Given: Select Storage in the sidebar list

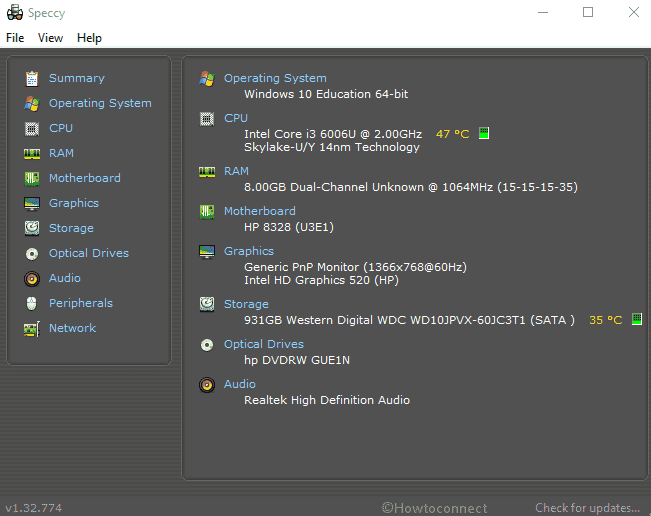Looking at the screenshot, I should pyautogui.click(x=71, y=228).
